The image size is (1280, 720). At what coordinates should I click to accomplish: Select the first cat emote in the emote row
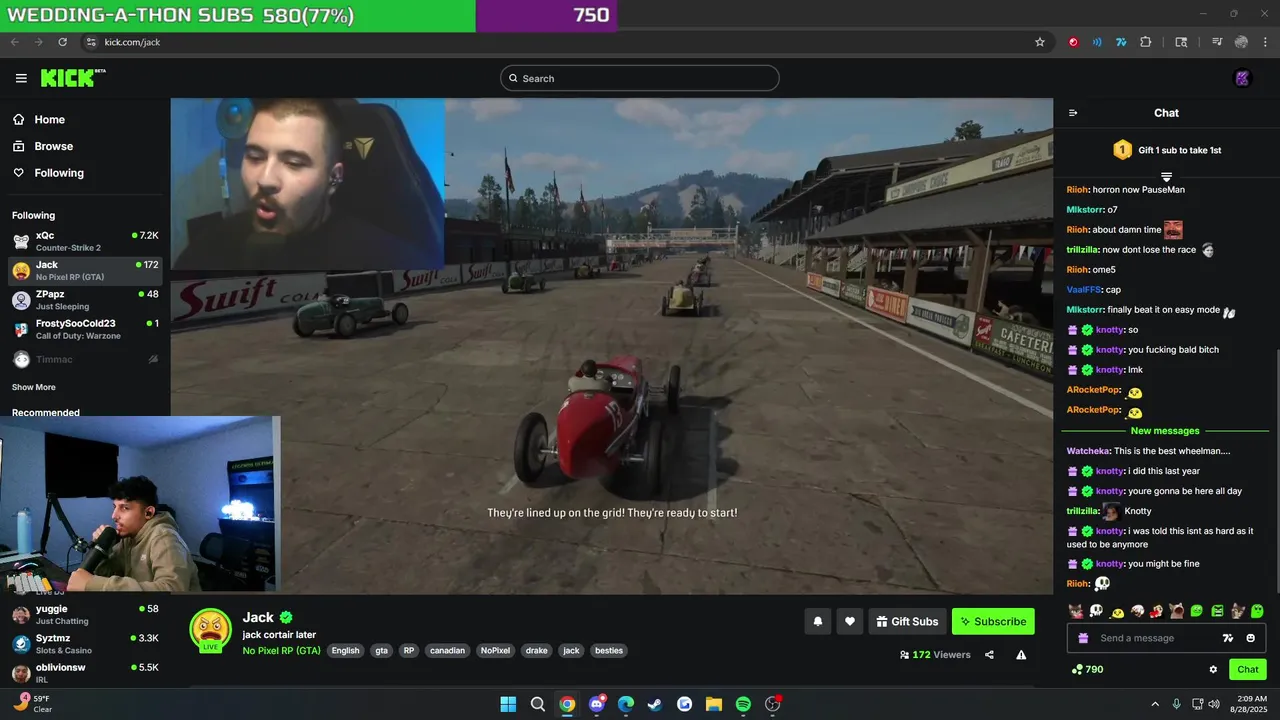tap(1076, 611)
